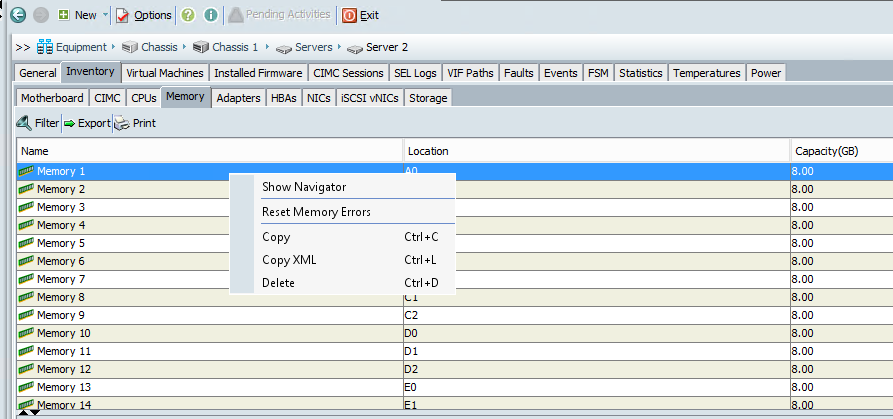Expand the Servers breadcrumb arrow
Screen dimensions: 893x419
[338, 47]
